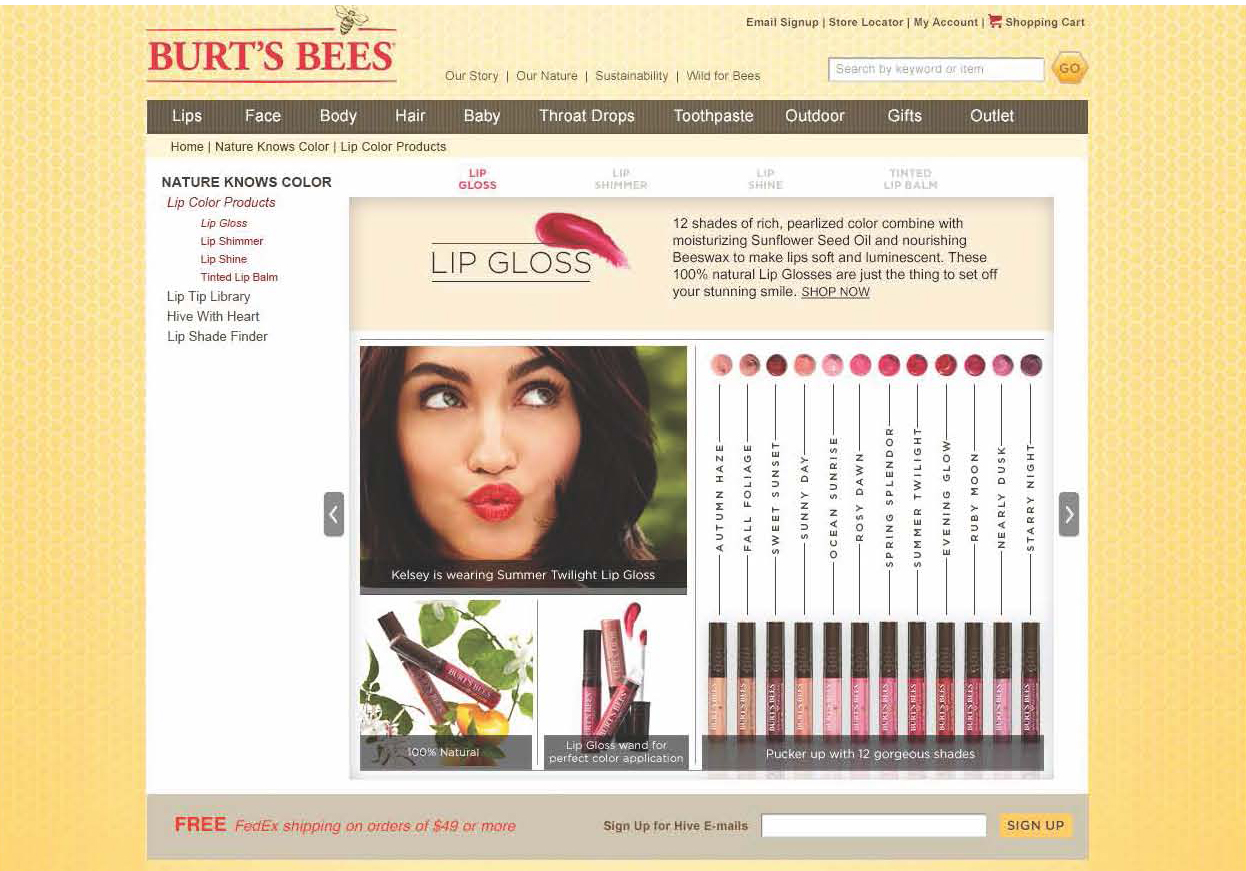This screenshot has width=1246, height=871.
Task: Open the Toothpaste menu
Action: (714, 116)
